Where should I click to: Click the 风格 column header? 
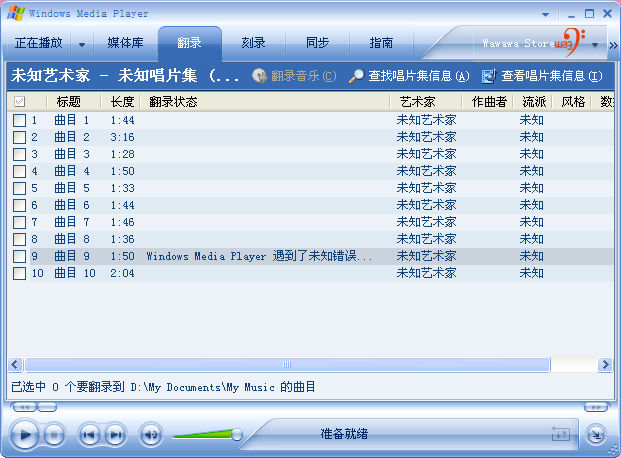pos(573,102)
